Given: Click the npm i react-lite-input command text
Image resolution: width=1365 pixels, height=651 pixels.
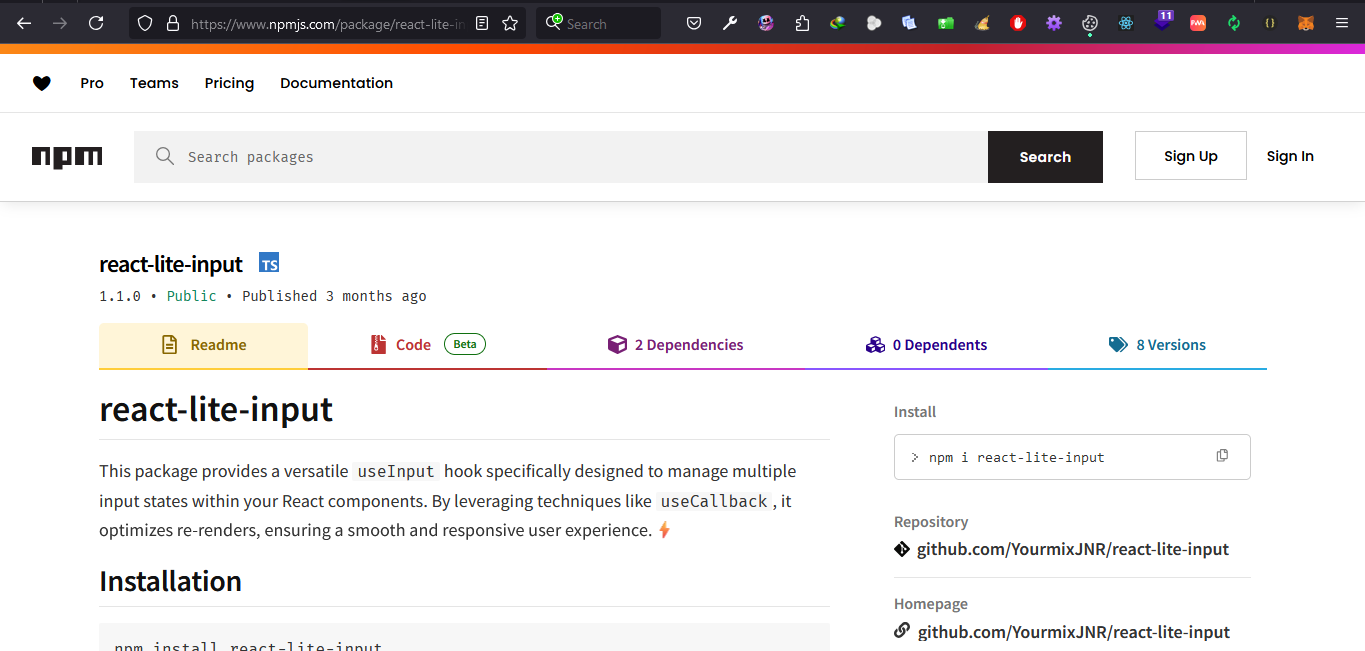Looking at the screenshot, I should point(1016,457).
